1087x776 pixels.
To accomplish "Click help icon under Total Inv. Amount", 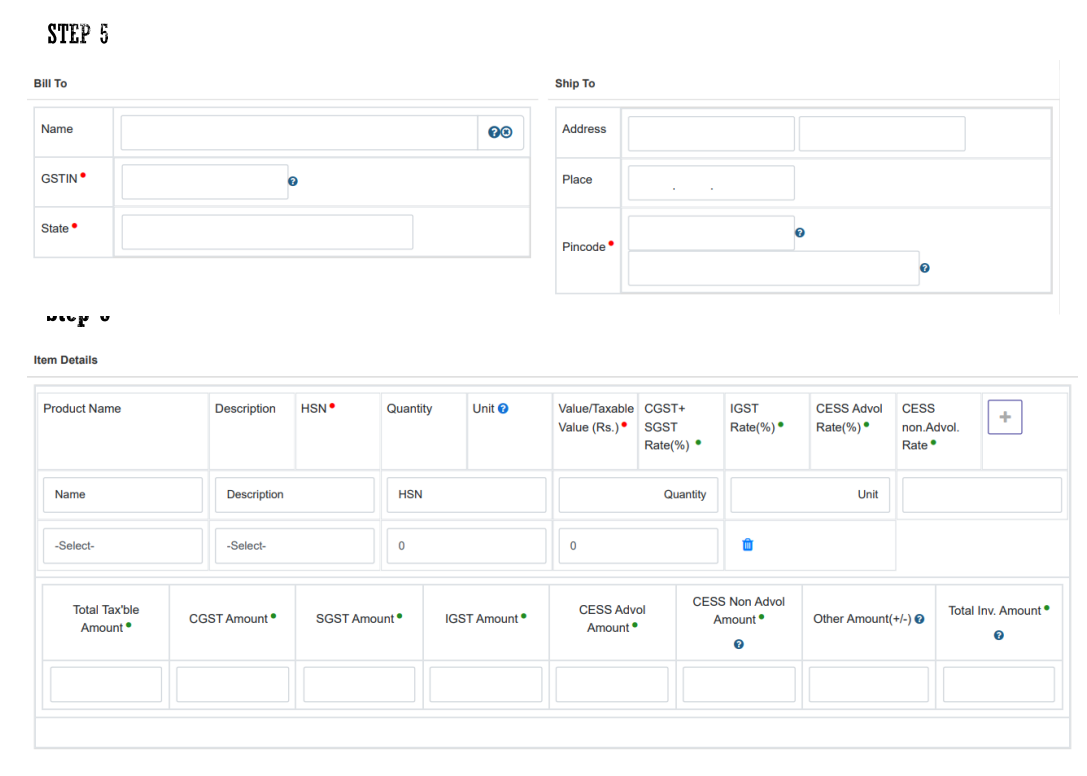I will [x=999, y=636].
